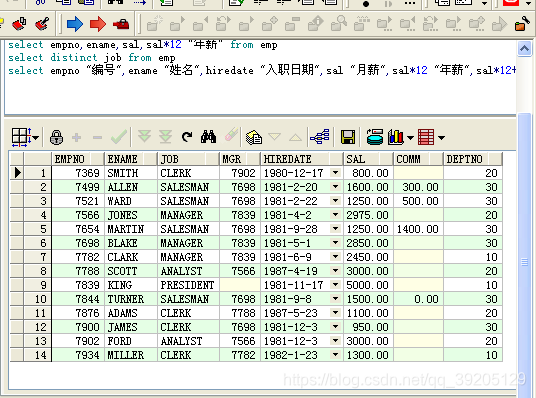Screen dimensions: 536x398
Task: Click the JOB column header
Action: point(188,159)
